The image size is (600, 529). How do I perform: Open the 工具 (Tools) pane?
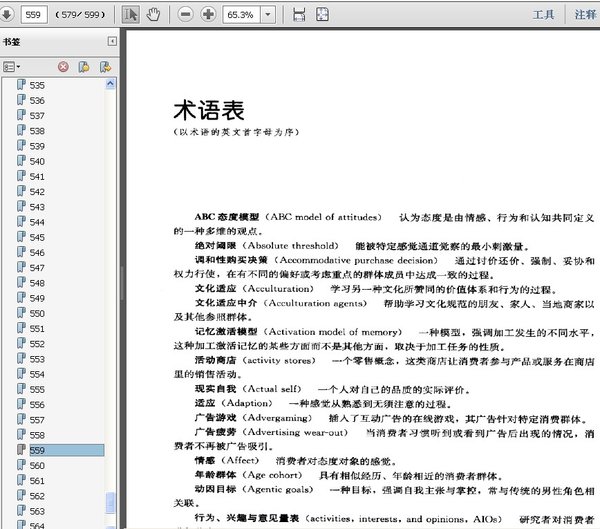(543, 14)
